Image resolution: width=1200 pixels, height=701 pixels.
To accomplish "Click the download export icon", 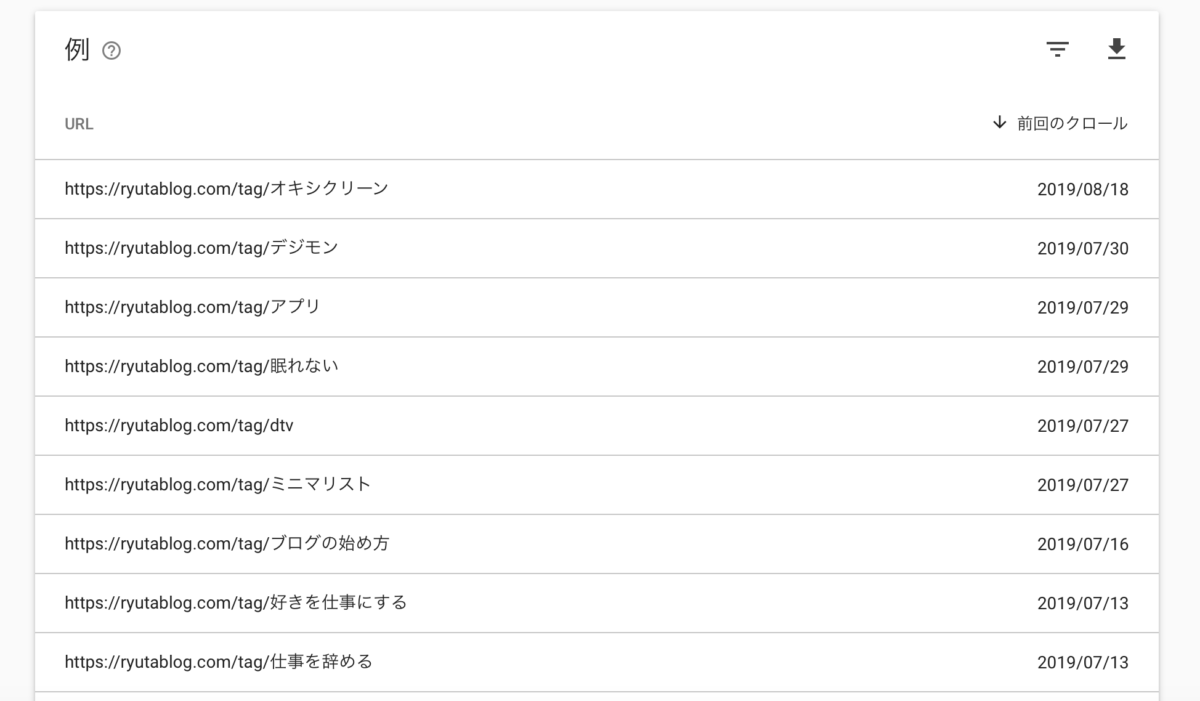I will (1117, 49).
